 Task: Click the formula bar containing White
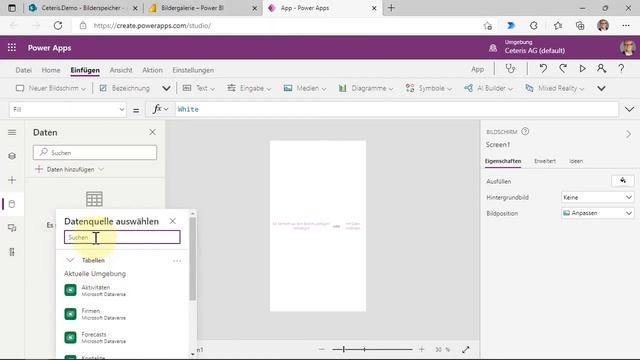pyautogui.click(x=397, y=109)
